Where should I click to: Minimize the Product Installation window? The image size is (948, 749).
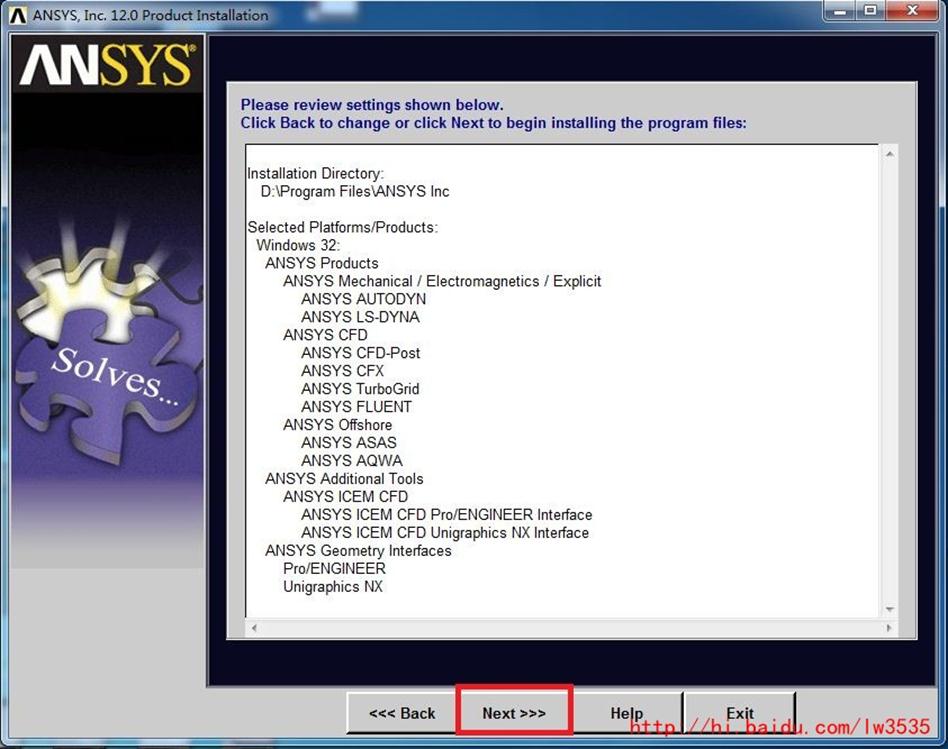click(x=840, y=10)
